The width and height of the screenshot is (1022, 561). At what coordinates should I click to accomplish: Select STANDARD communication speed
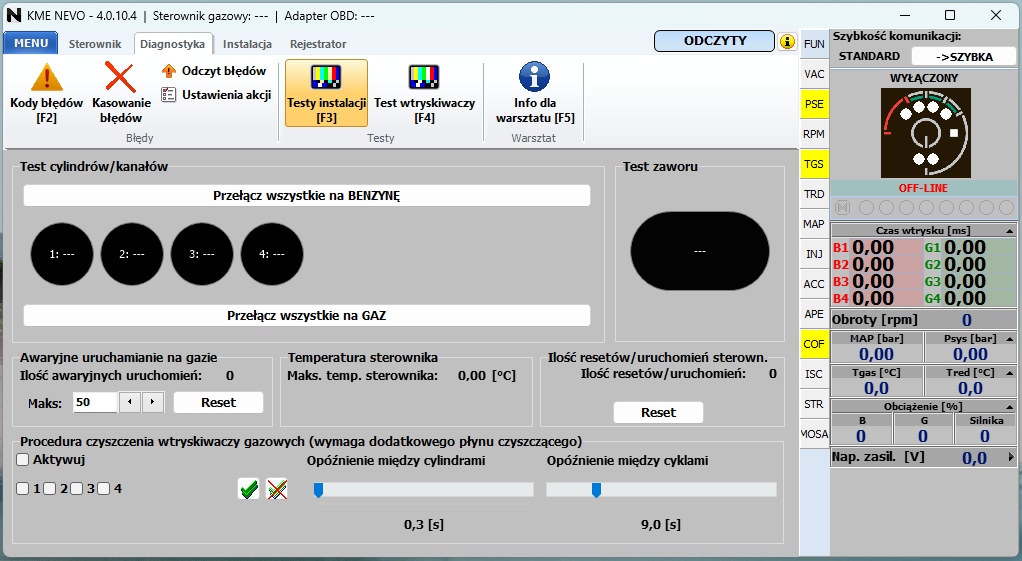pos(869,56)
